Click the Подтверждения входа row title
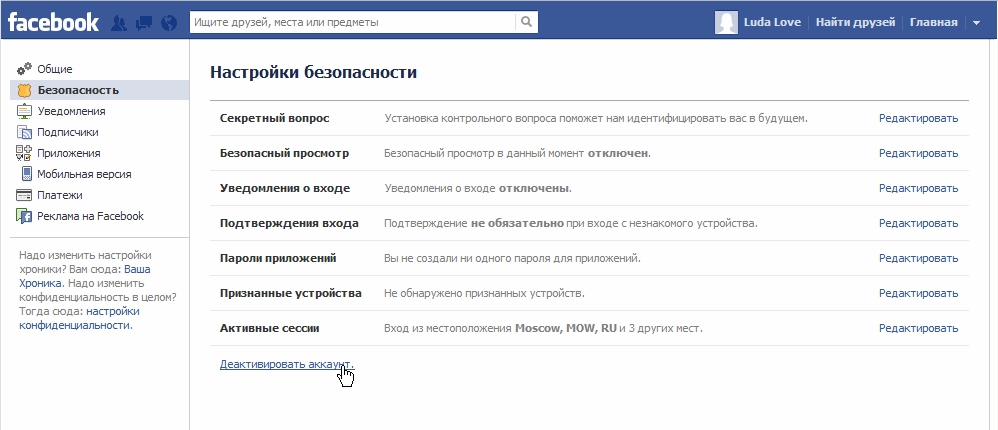The image size is (998, 430). [289, 223]
